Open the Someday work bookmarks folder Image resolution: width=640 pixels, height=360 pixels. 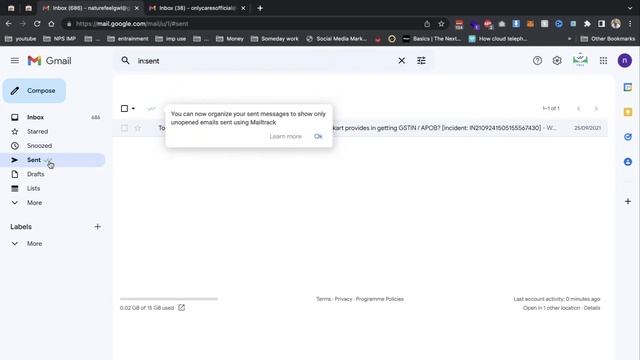275,39
